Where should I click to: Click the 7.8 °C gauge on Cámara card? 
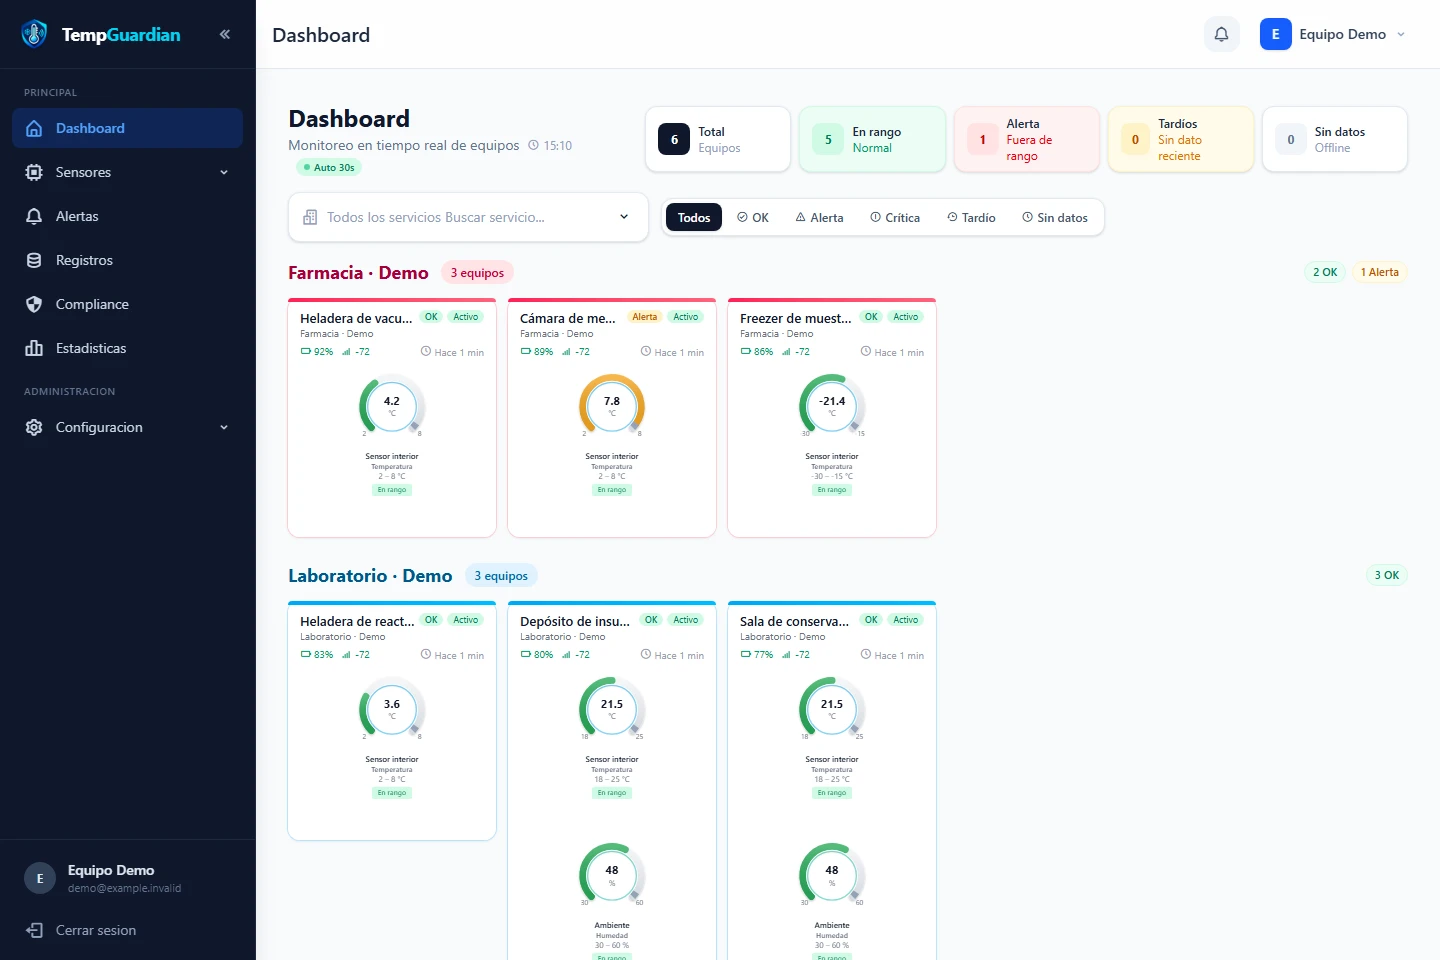click(x=612, y=406)
